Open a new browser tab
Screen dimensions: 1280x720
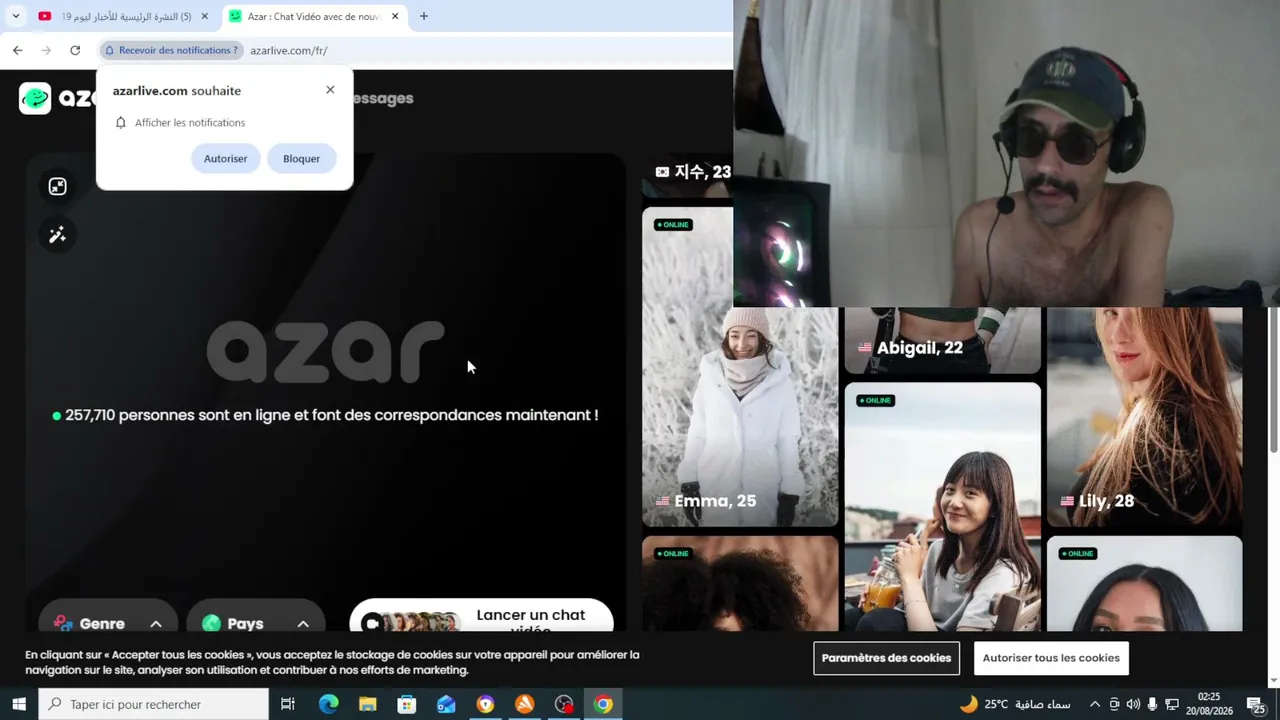click(x=424, y=16)
